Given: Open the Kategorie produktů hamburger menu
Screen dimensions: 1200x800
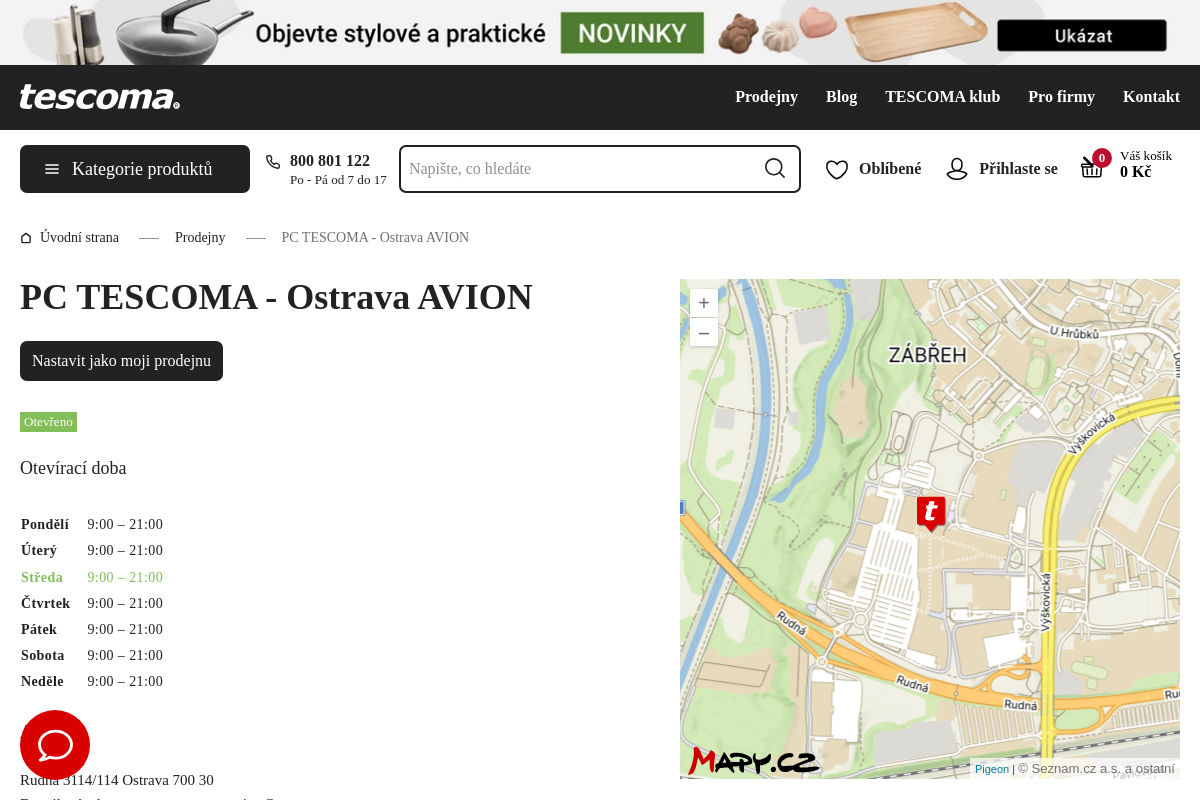Looking at the screenshot, I should click(x=135, y=169).
